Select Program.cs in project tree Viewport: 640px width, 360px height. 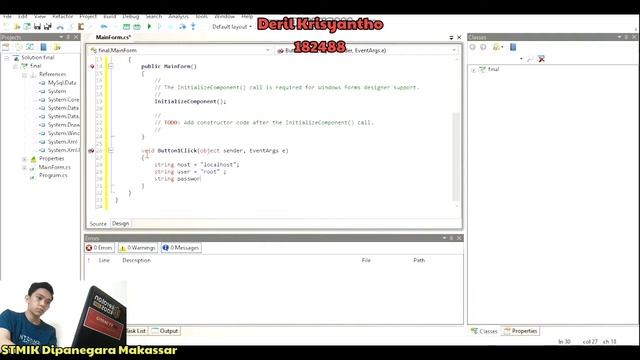point(53,175)
